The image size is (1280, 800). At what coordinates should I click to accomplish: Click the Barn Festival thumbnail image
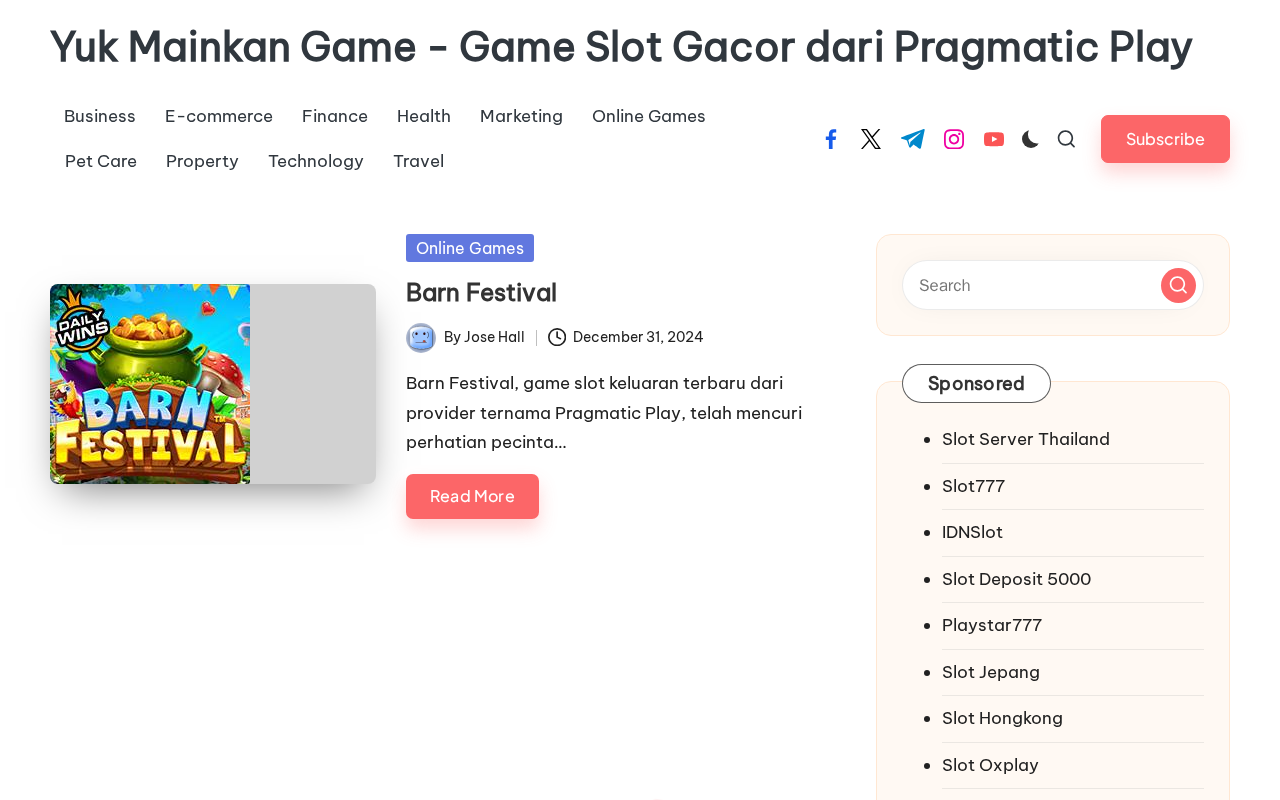point(150,384)
